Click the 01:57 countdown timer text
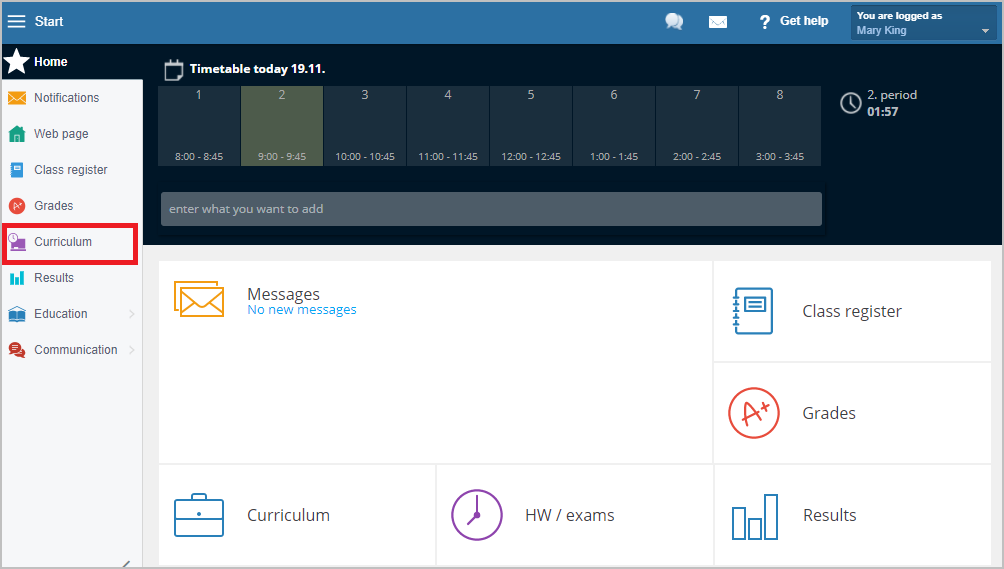The width and height of the screenshot is (1004, 569). 882,111
